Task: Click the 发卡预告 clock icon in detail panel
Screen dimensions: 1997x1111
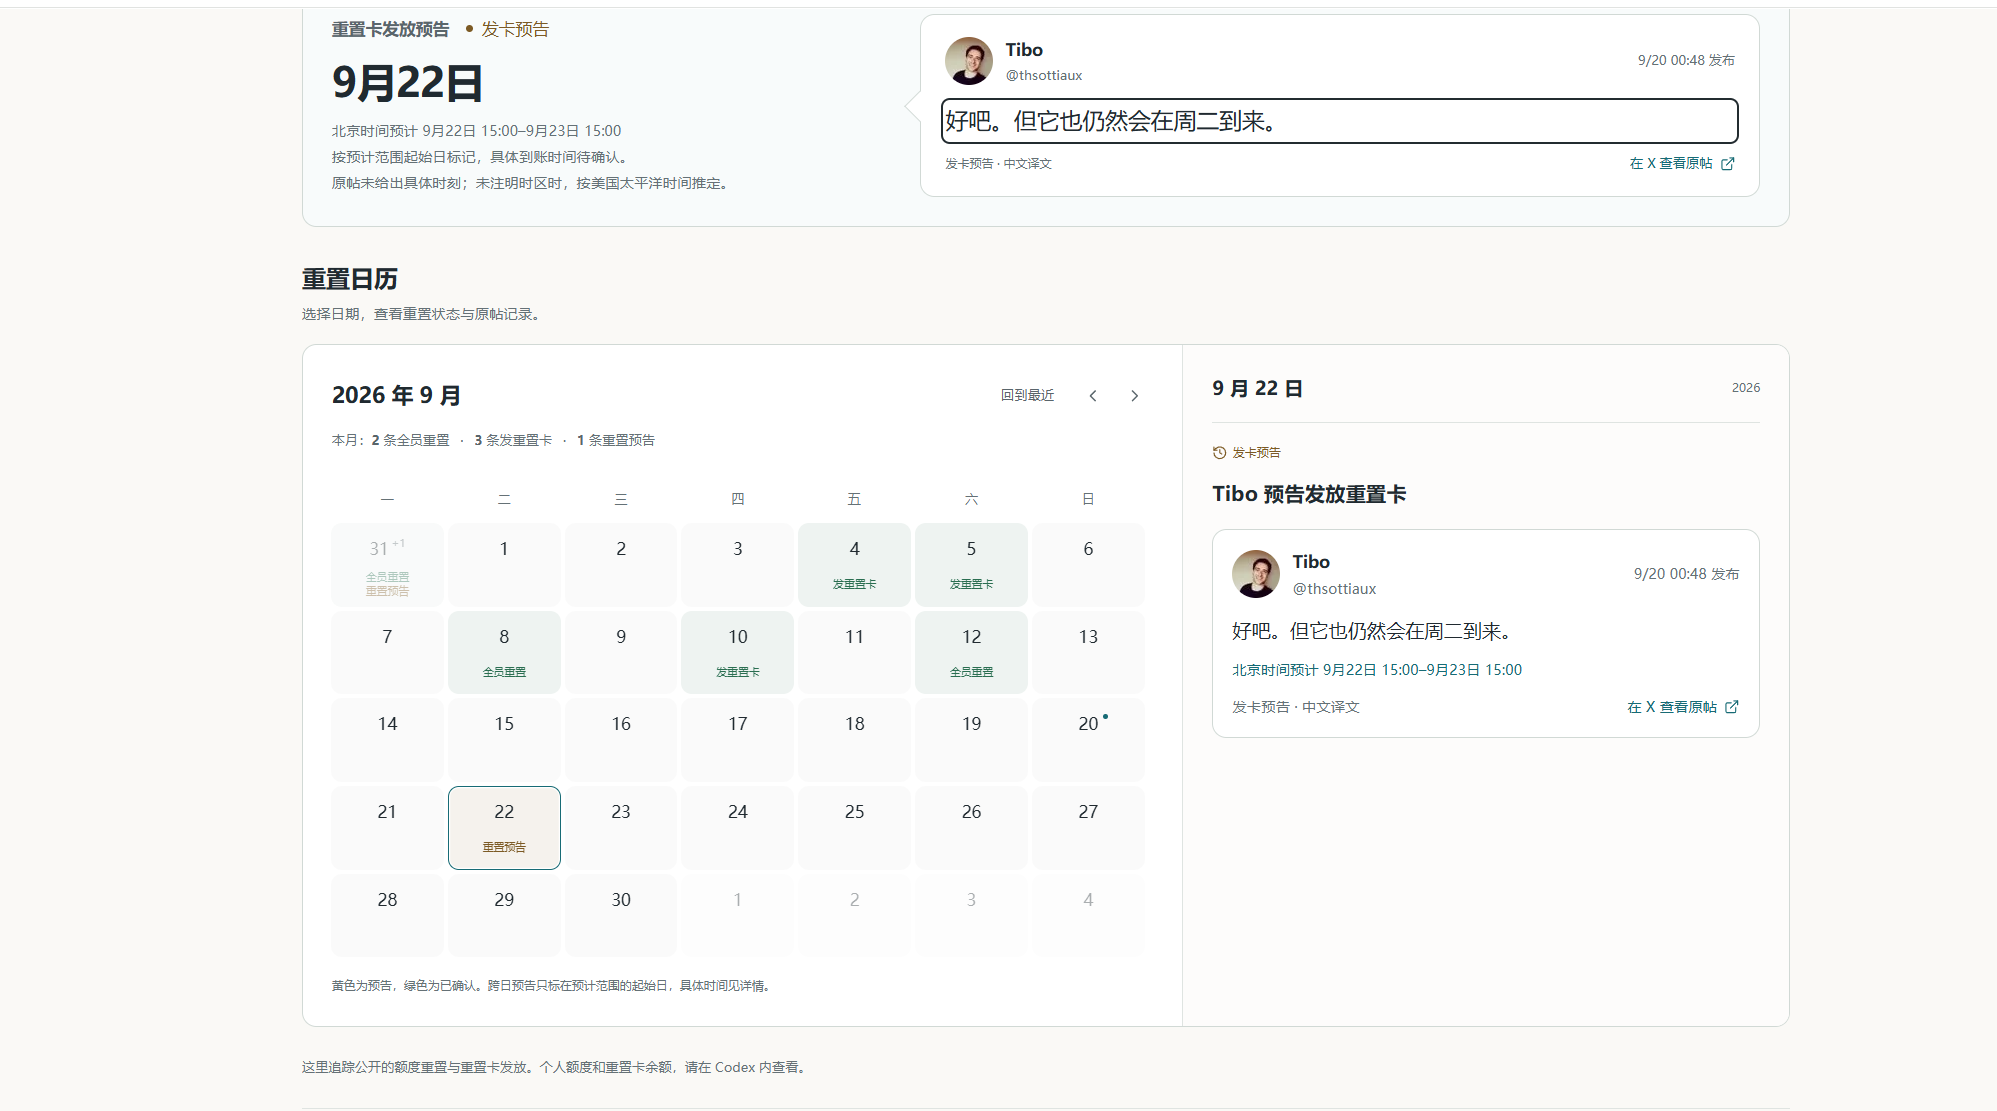Action: 1219,453
